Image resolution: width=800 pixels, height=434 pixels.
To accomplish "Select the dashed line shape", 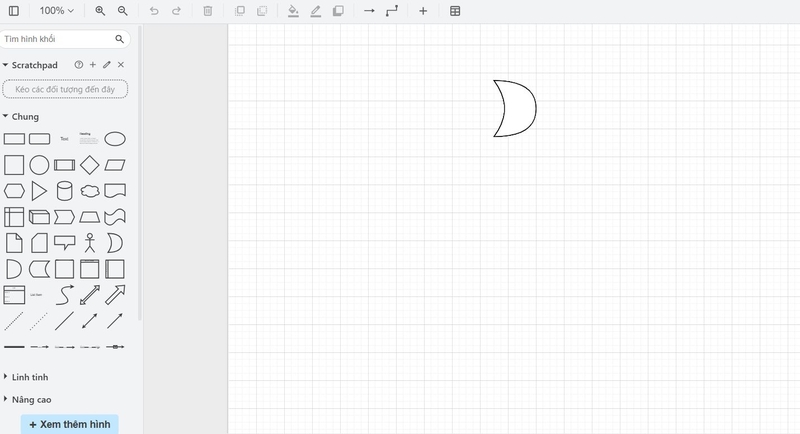I will pyautogui.click(x=14, y=321).
